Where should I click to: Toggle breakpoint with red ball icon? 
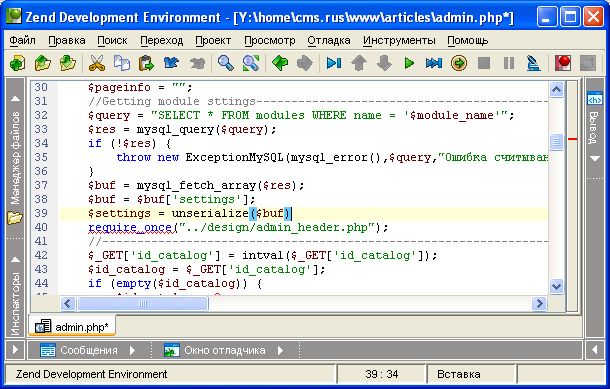[563, 63]
